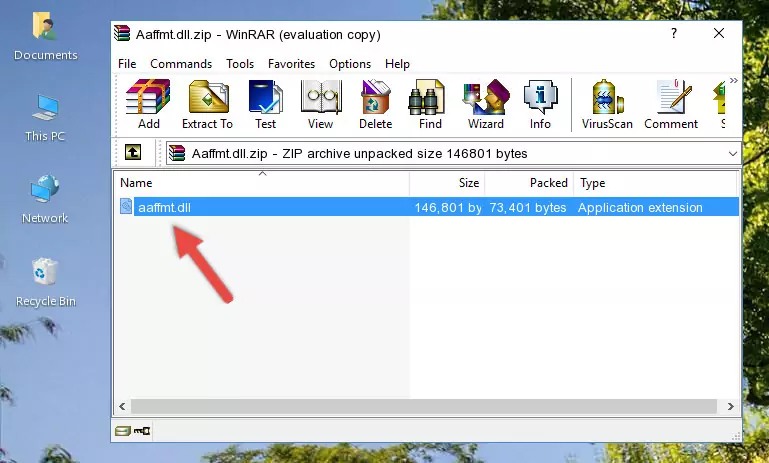Expand the hidden toolbar buttons chevron
The width and height of the screenshot is (769, 463).
[x=733, y=80]
